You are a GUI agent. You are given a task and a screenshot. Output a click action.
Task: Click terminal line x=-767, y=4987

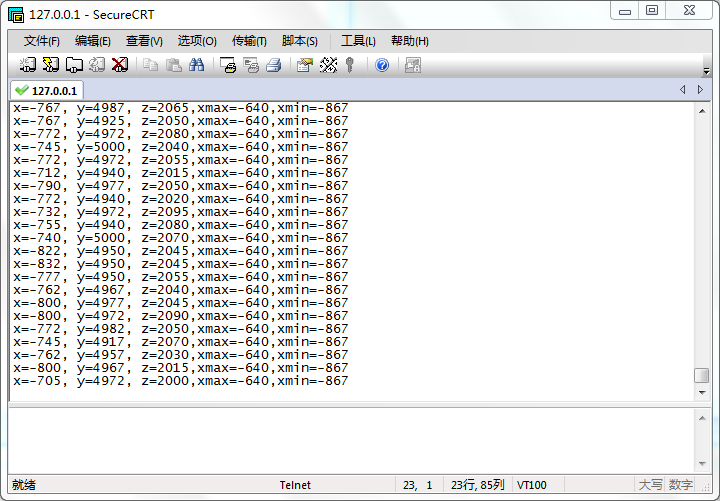(180, 108)
